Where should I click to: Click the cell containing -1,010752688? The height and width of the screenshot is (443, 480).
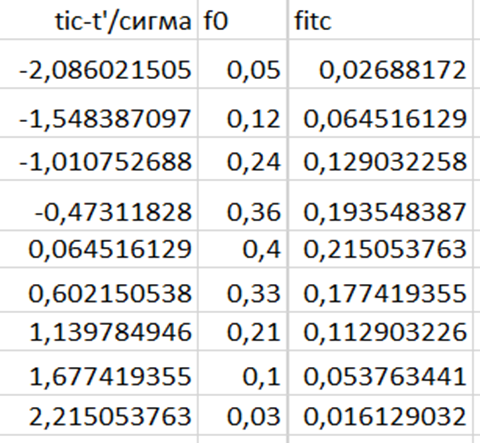(x=99, y=159)
